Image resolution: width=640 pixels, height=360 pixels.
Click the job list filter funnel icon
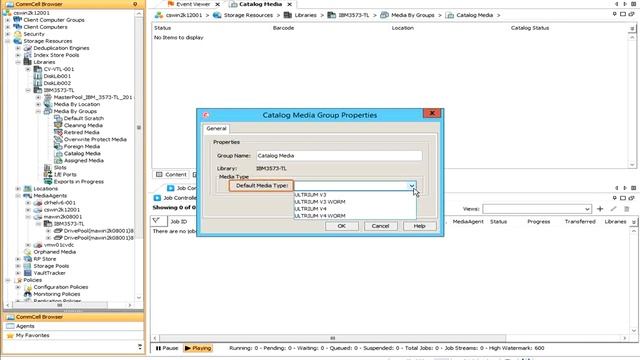(156, 221)
